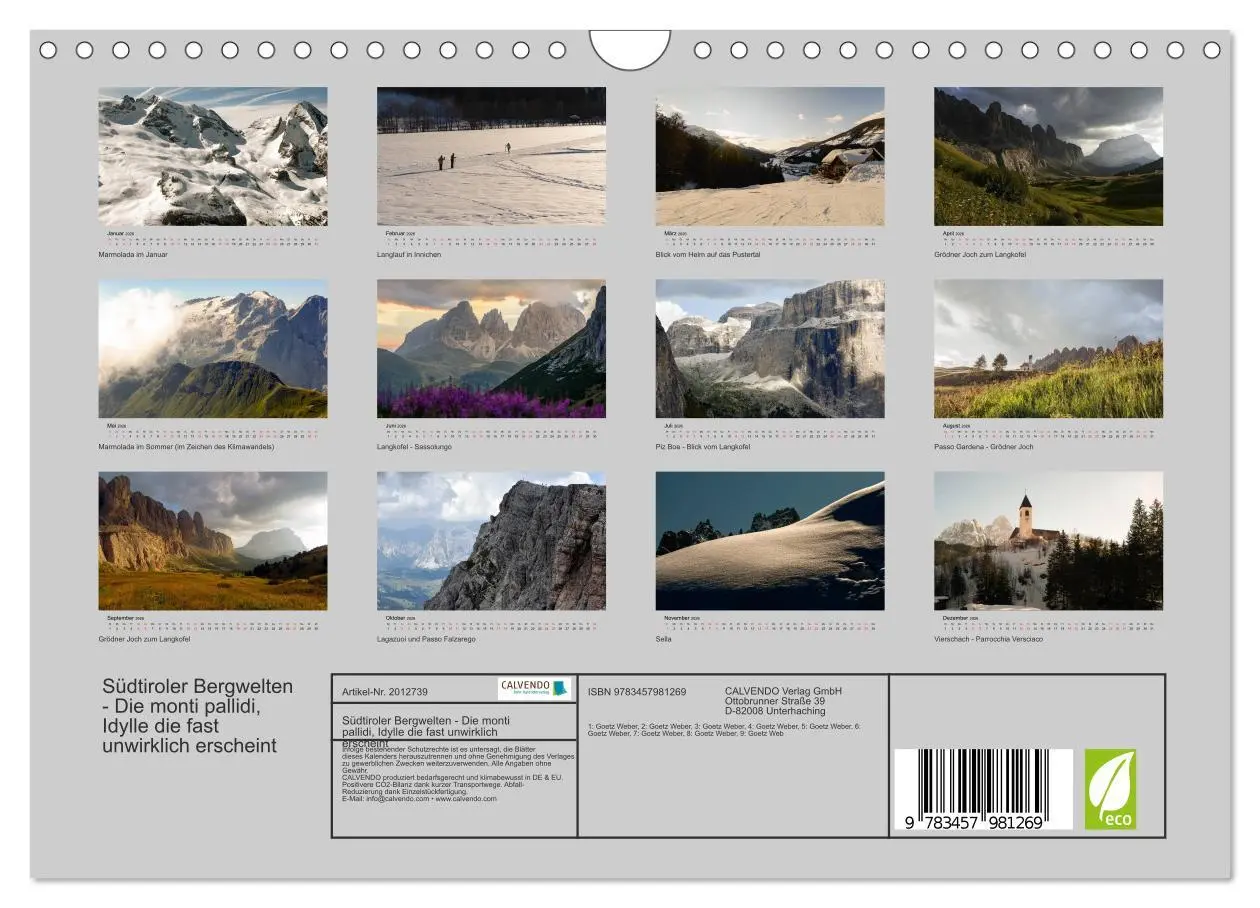1260x908 pixels.
Task: Click caption 'Vierschach - Parrocchia Versciaco'
Action: tap(989, 639)
